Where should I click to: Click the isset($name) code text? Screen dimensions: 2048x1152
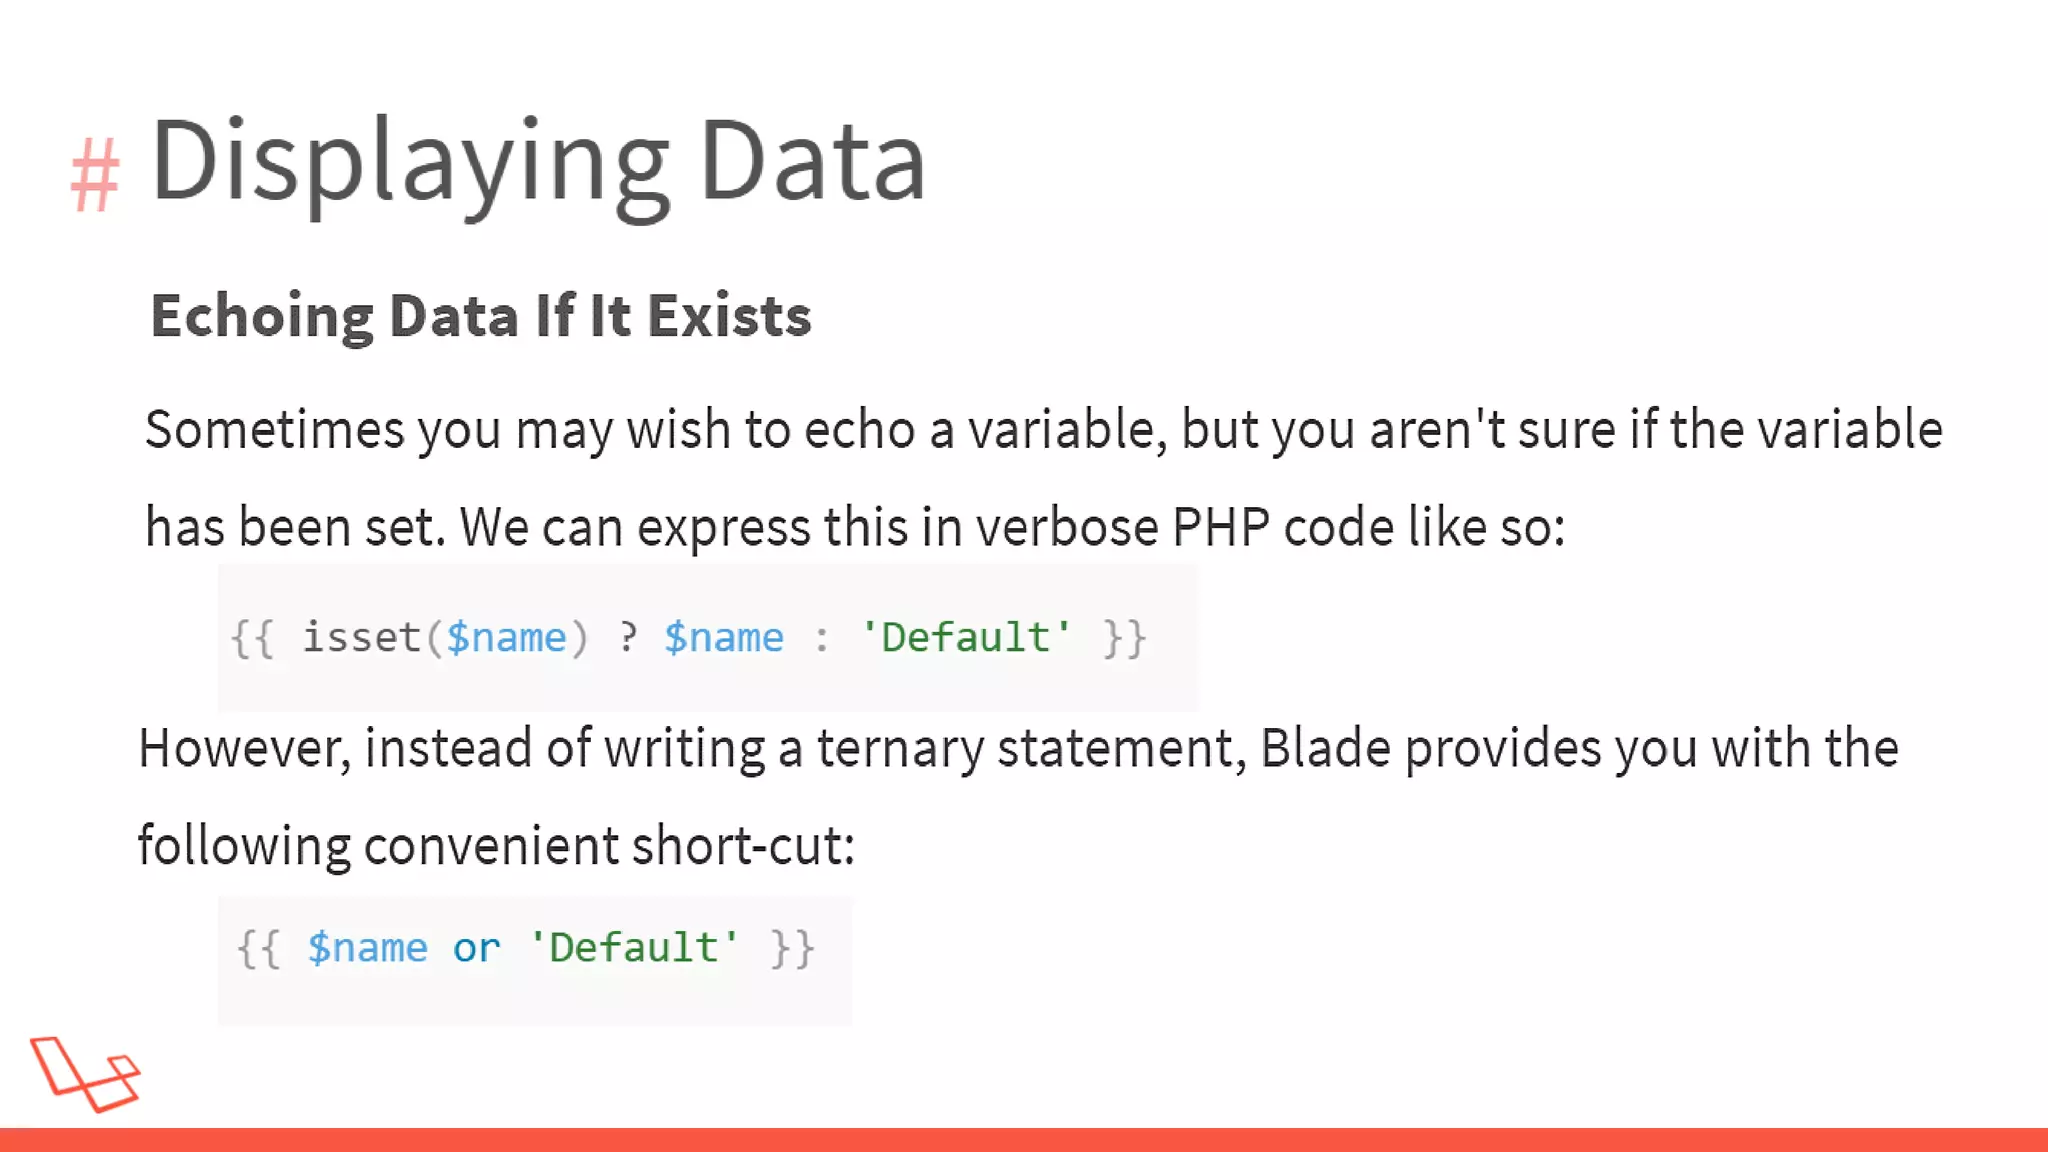[x=445, y=638]
